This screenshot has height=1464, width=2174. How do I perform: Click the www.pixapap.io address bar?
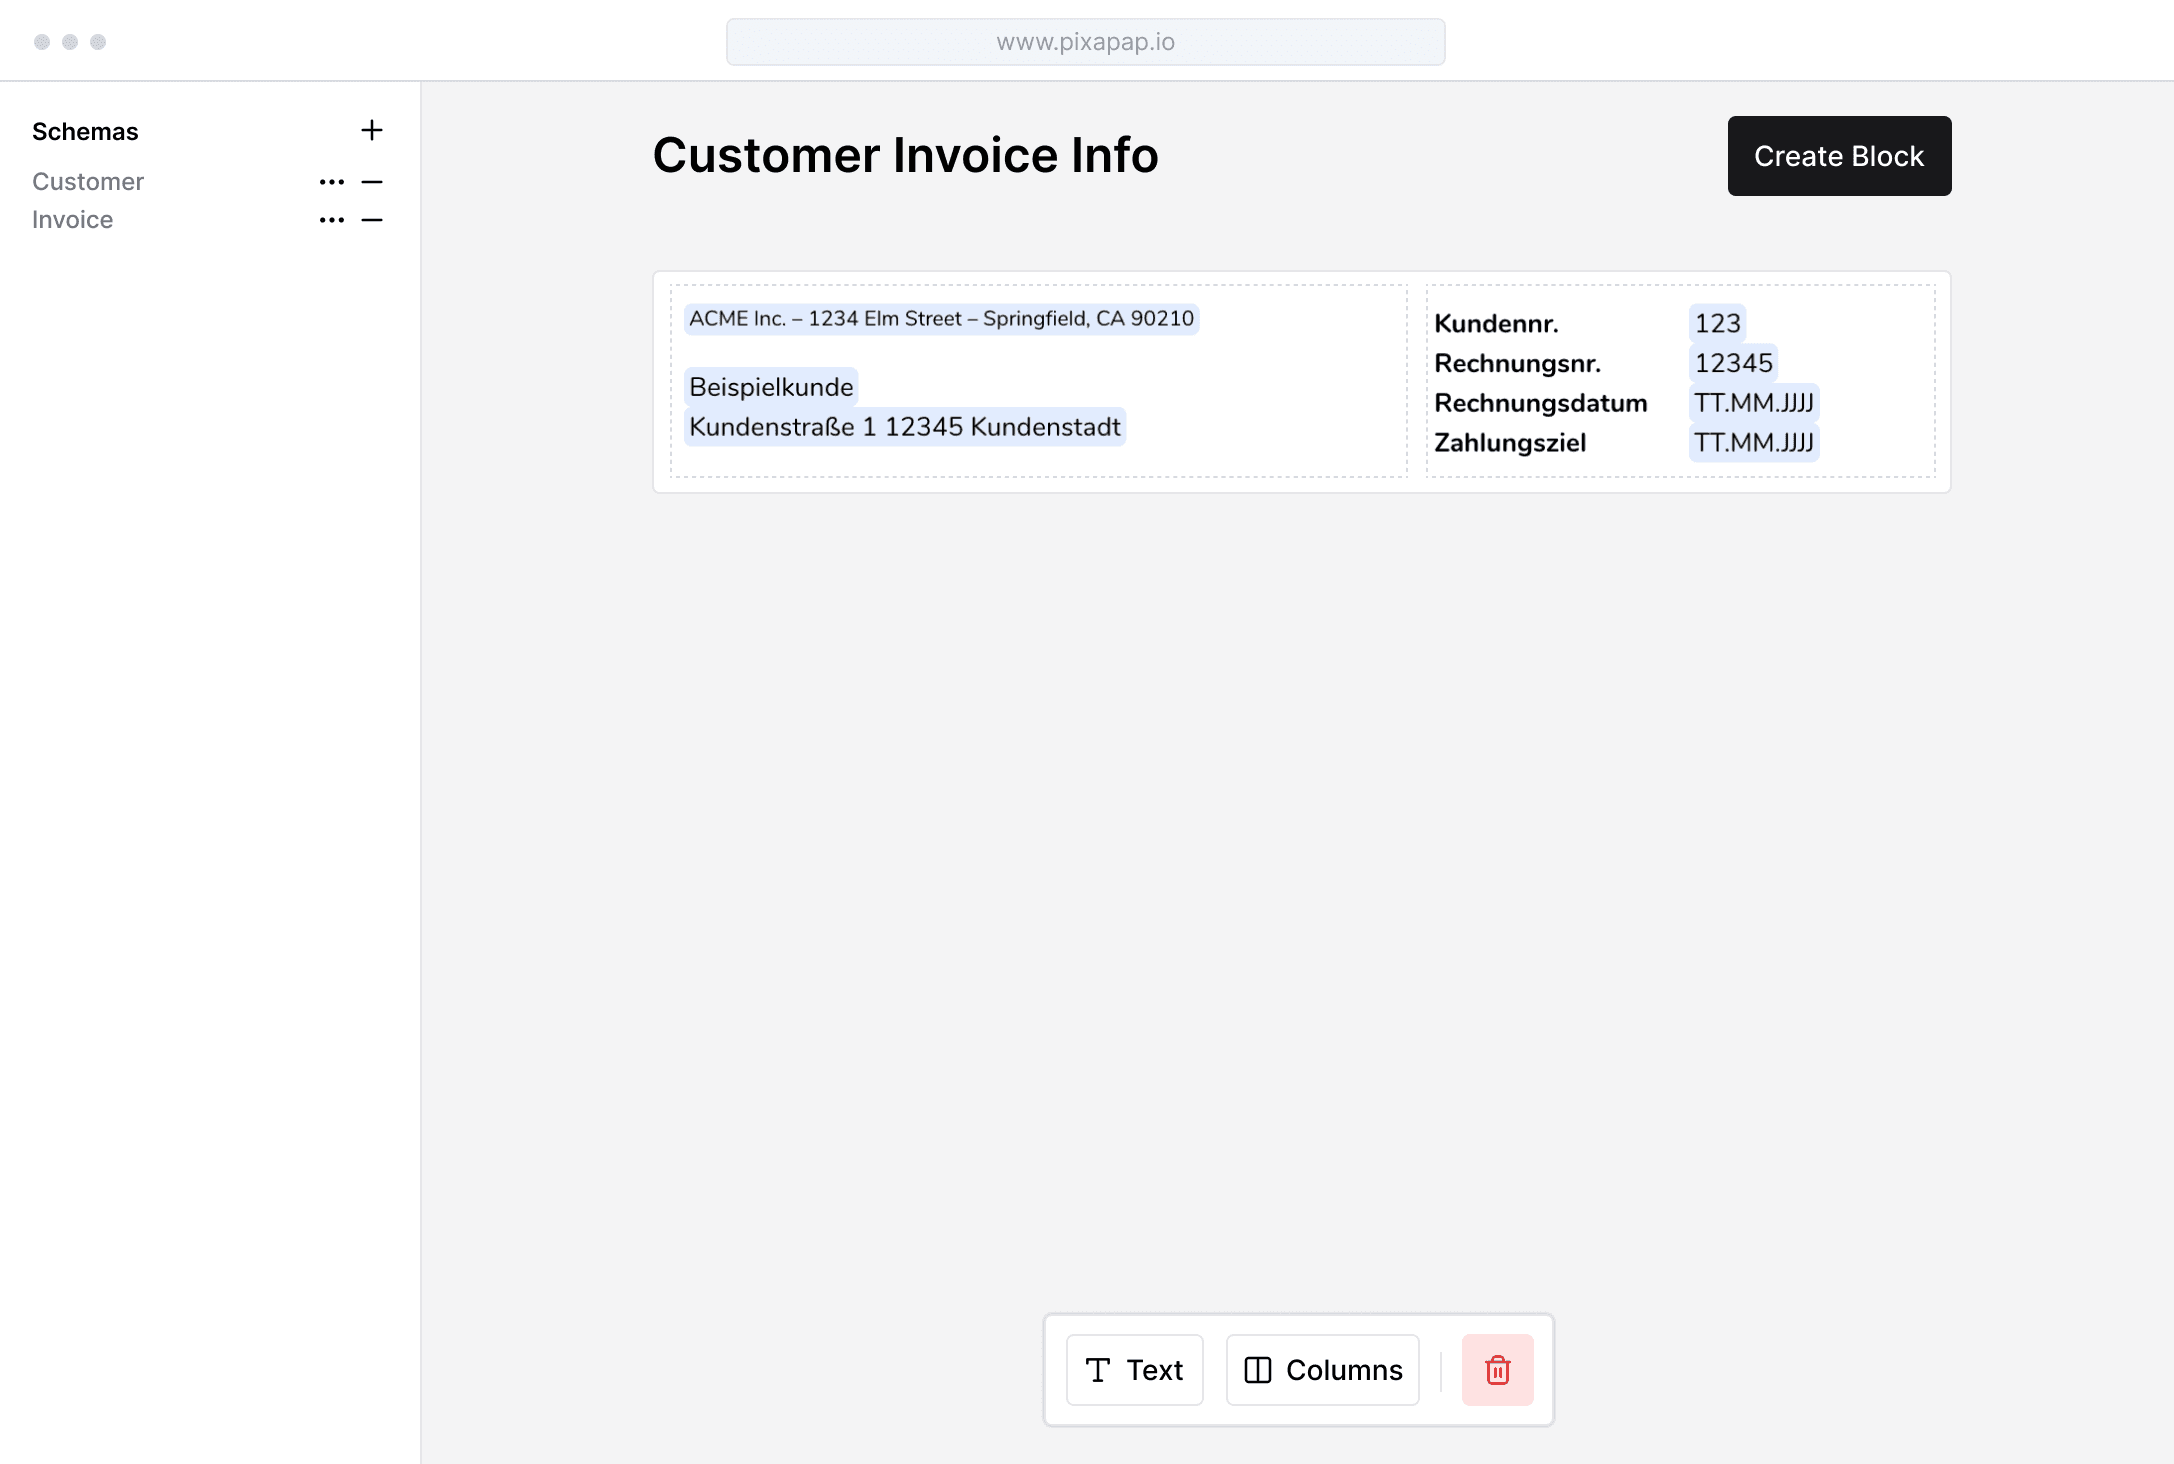(1085, 42)
